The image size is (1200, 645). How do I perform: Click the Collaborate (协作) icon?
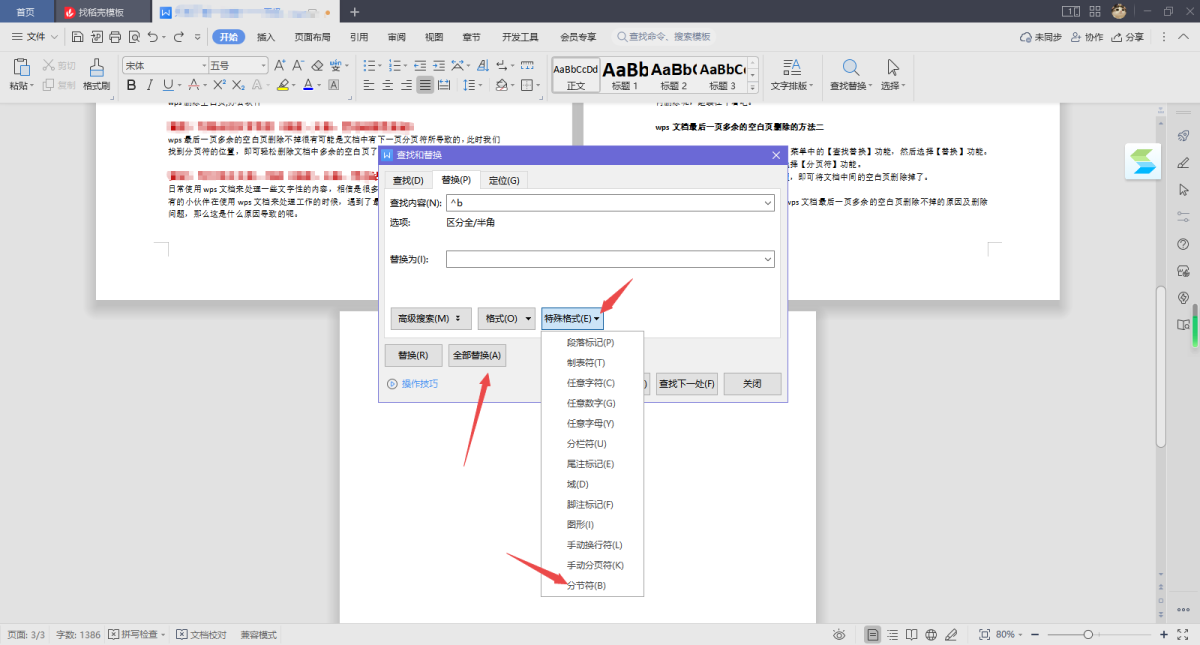[1087, 37]
